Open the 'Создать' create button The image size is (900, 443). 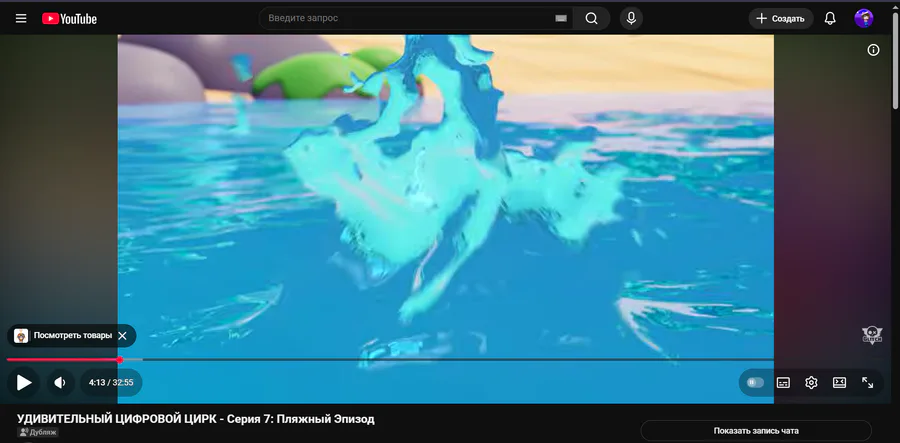point(781,18)
